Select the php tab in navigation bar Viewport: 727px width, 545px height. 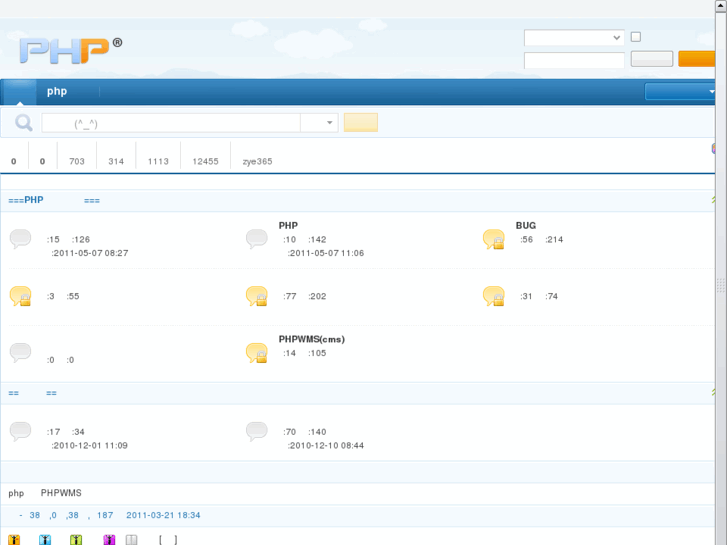click(57, 92)
